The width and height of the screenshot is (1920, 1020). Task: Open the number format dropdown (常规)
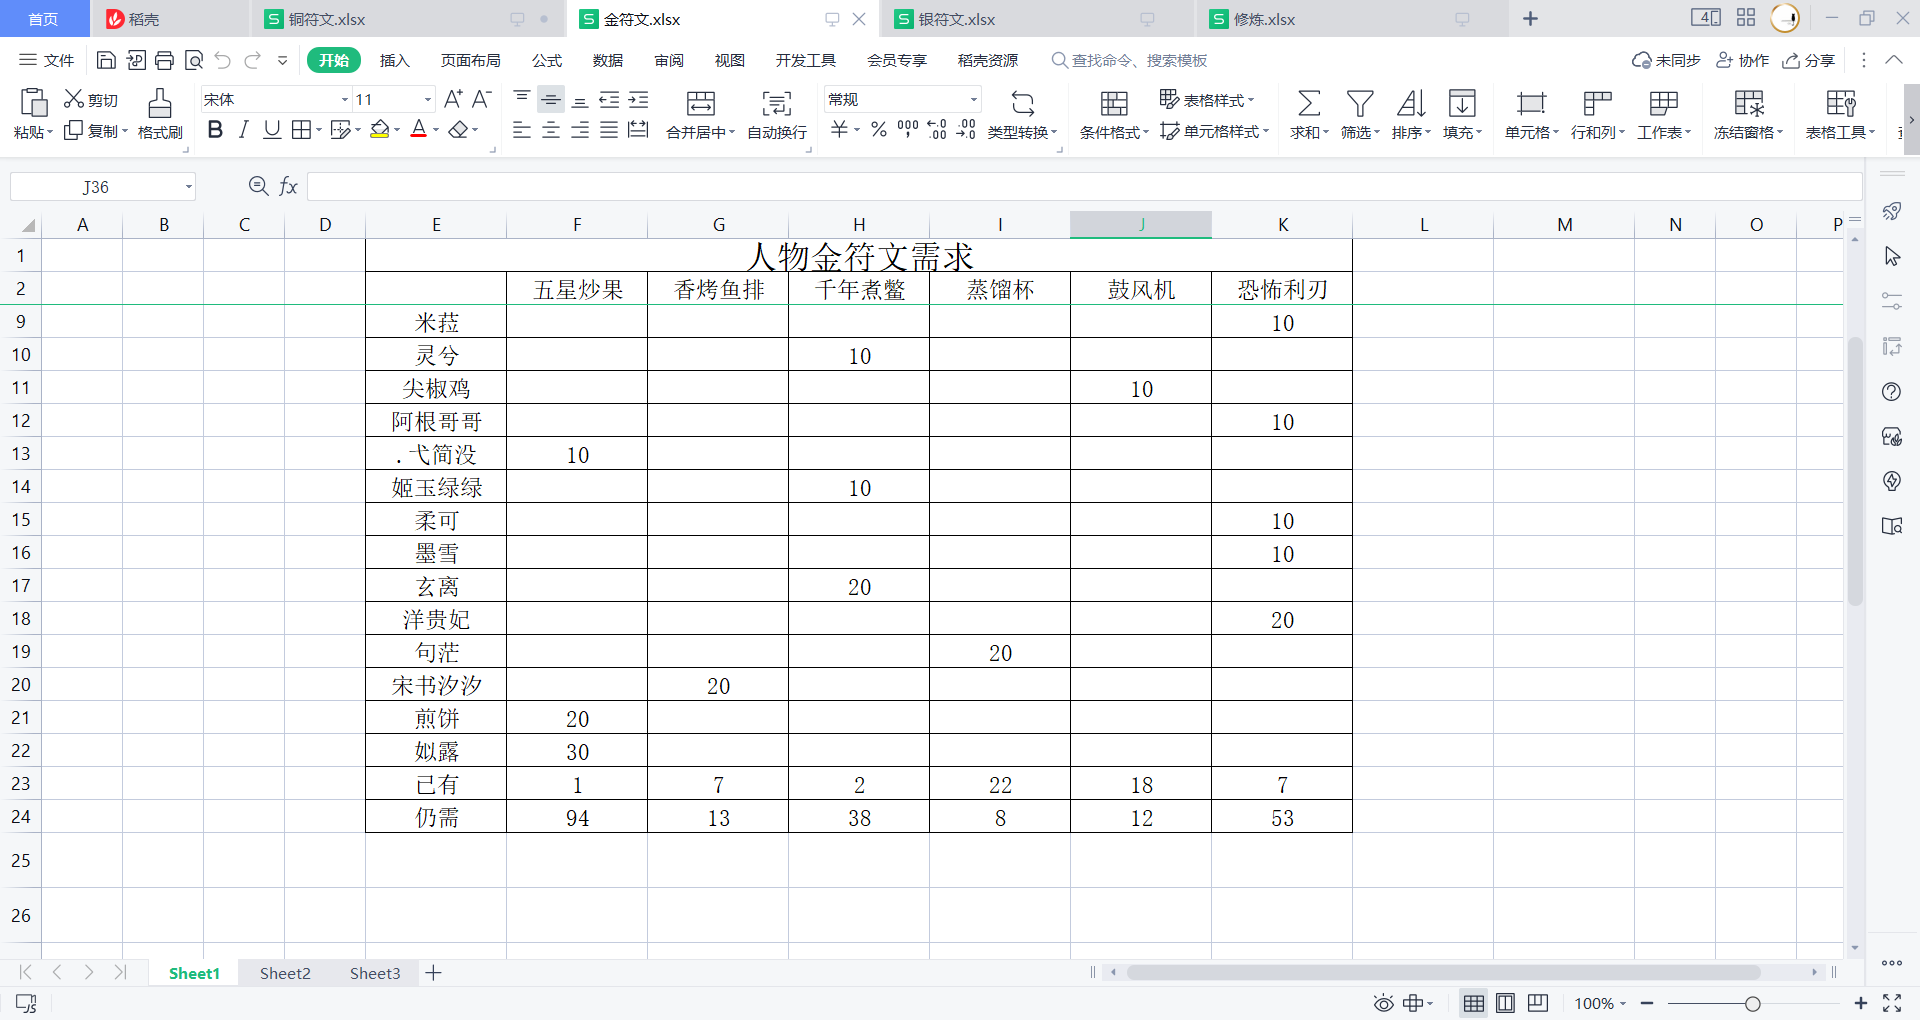(x=973, y=99)
